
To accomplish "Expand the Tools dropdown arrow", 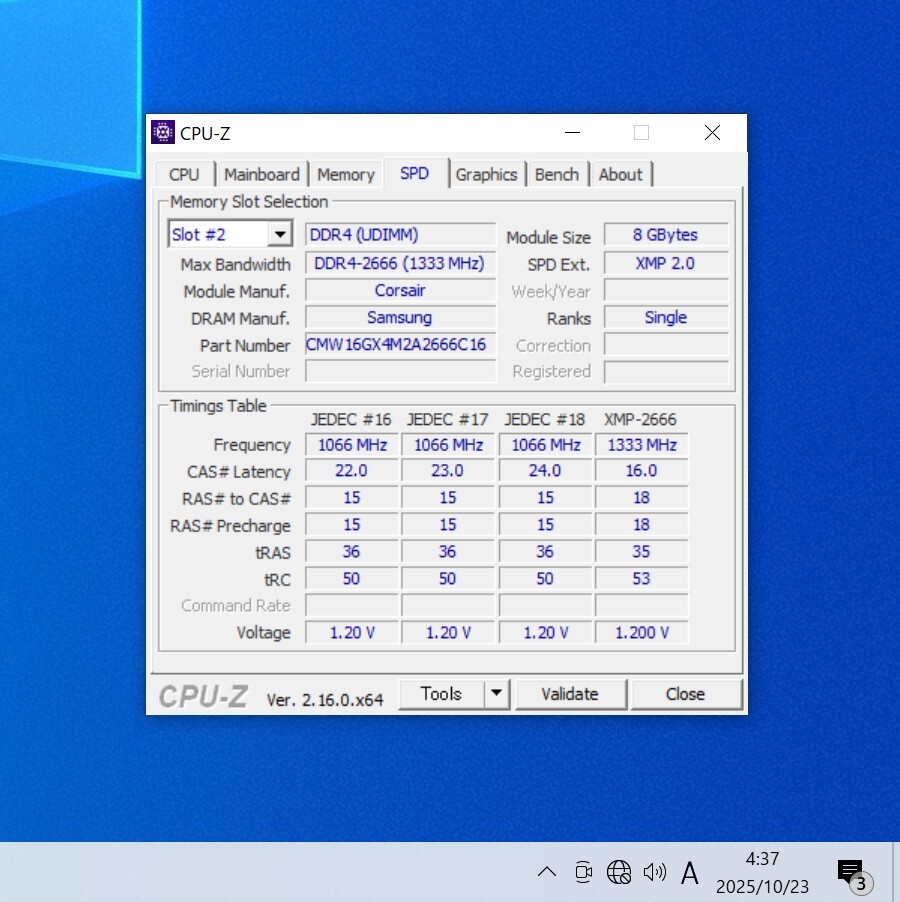I will coord(497,694).
